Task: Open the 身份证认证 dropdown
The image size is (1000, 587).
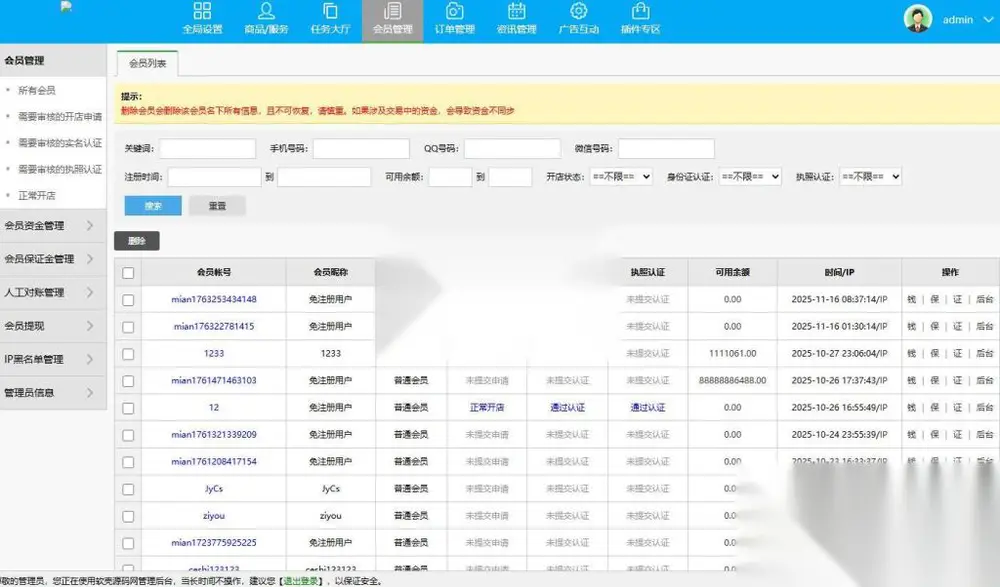Action: coord(750,177)
